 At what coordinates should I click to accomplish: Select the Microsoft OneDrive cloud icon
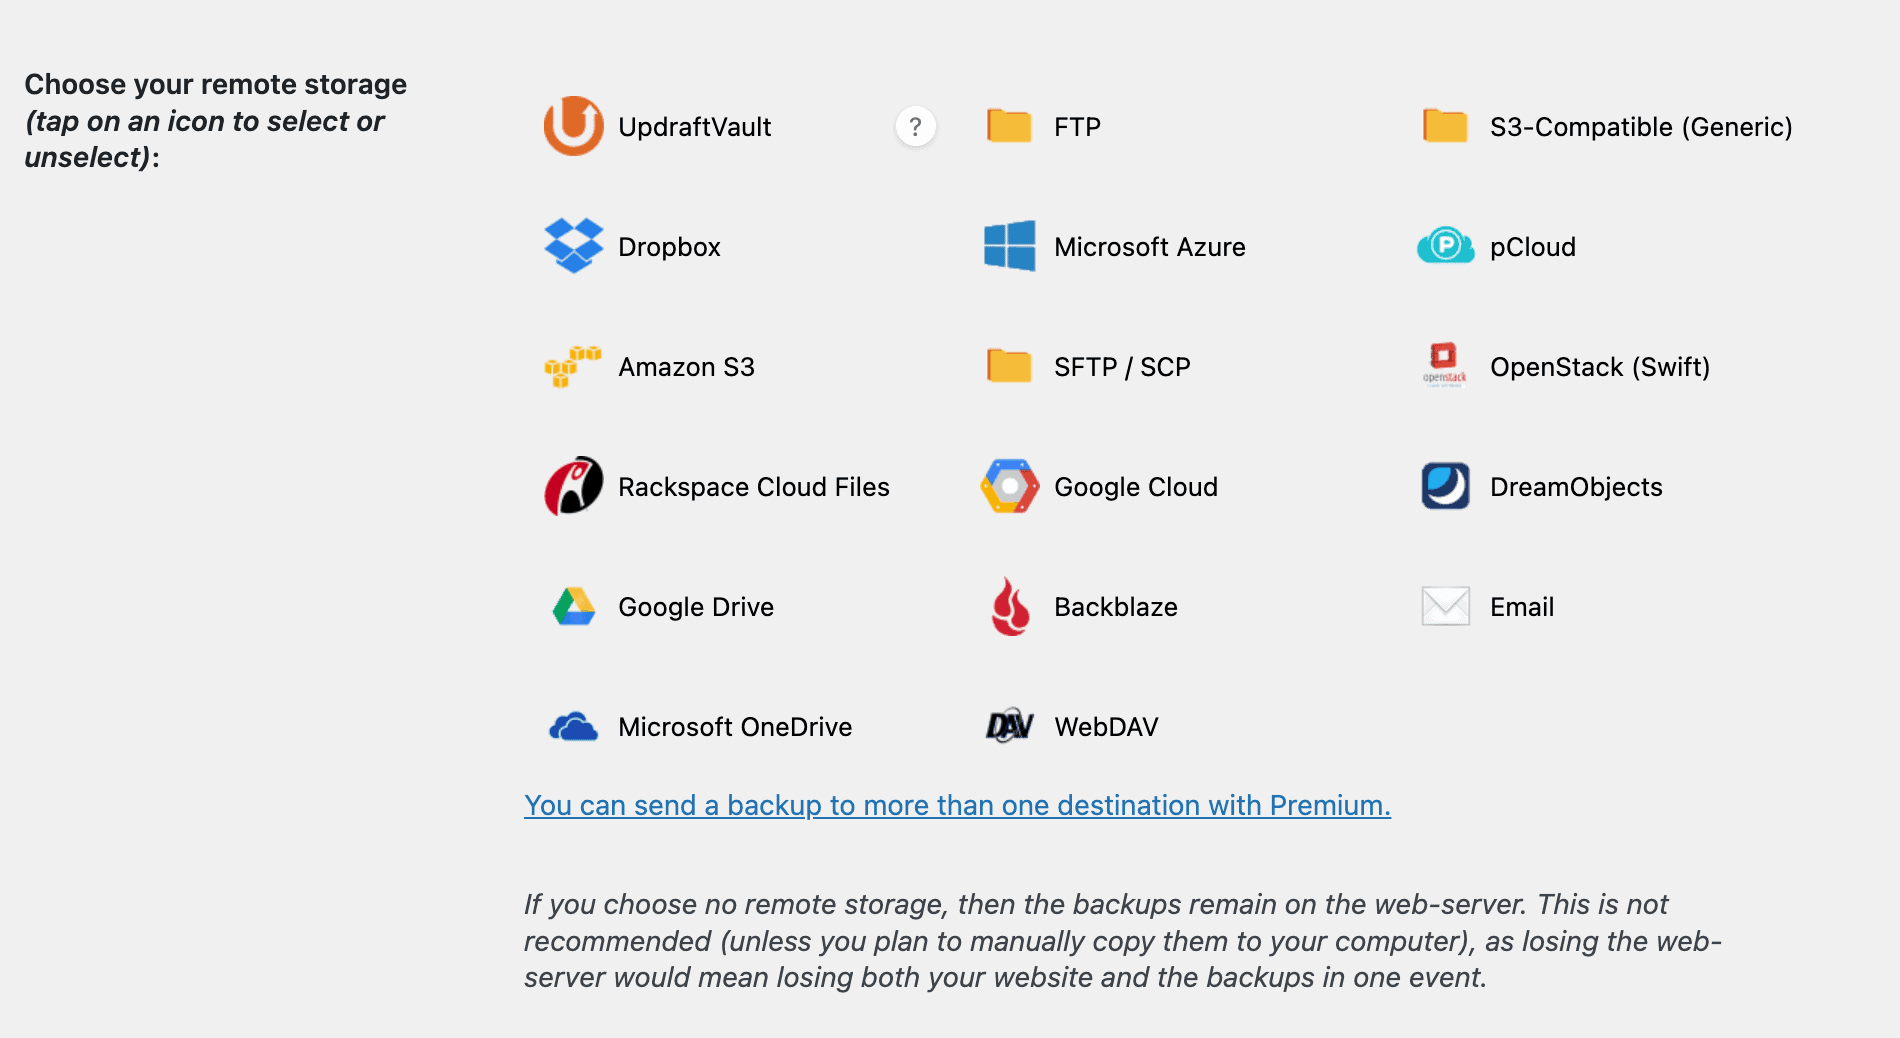tap(573, 726)
